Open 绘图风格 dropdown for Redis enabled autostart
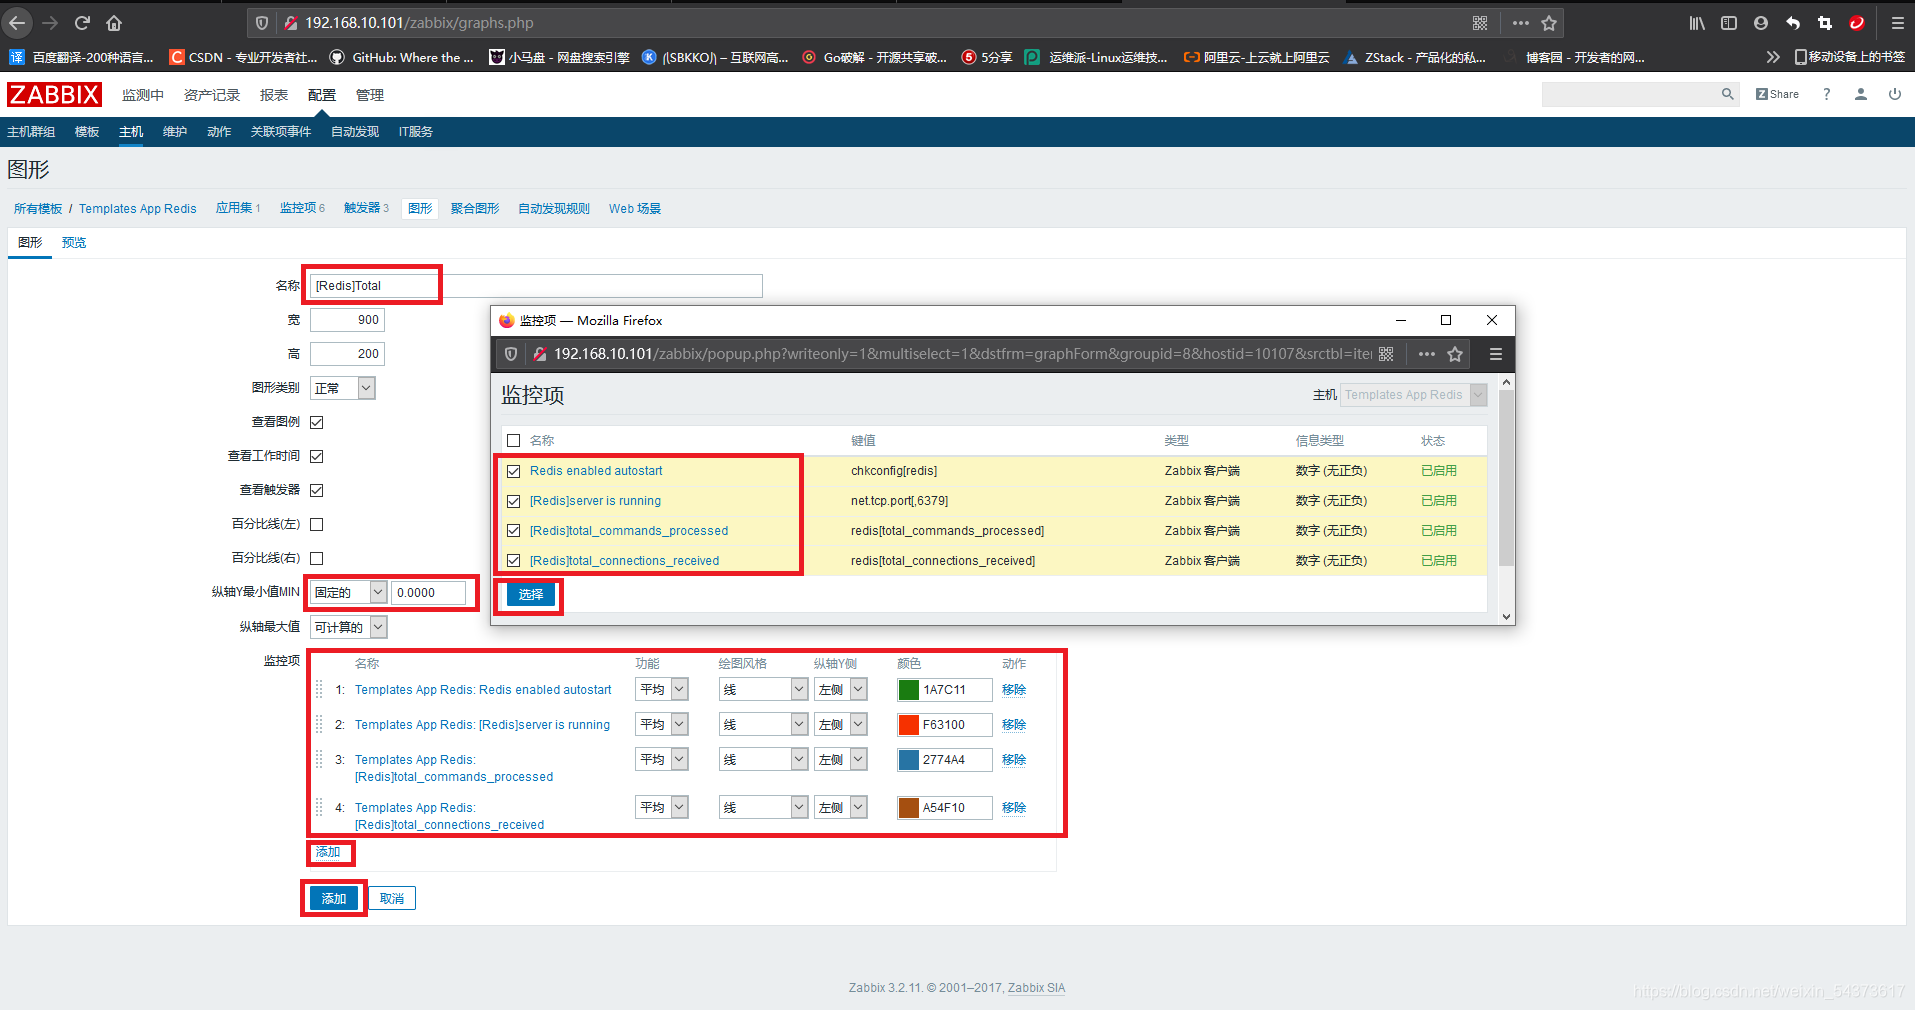The height and width of the screenshot is (1010, 1915). [763, 689]
